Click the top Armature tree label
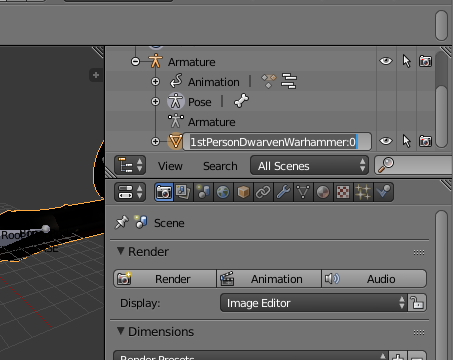453x360 pixels. 192,62
